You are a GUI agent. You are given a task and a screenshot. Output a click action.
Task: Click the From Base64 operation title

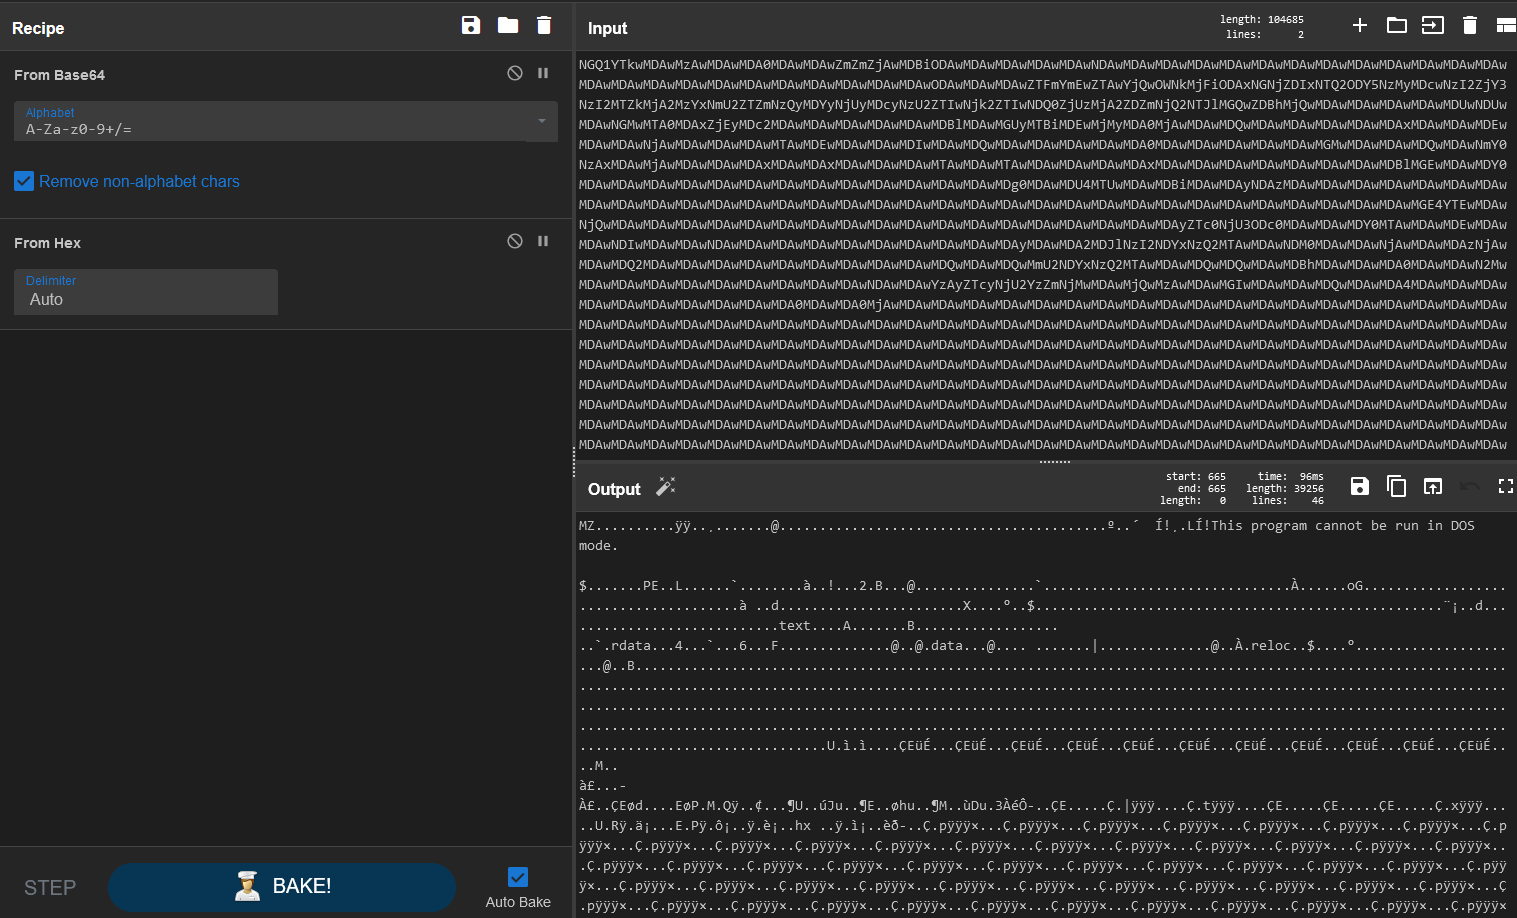[59, 75]
